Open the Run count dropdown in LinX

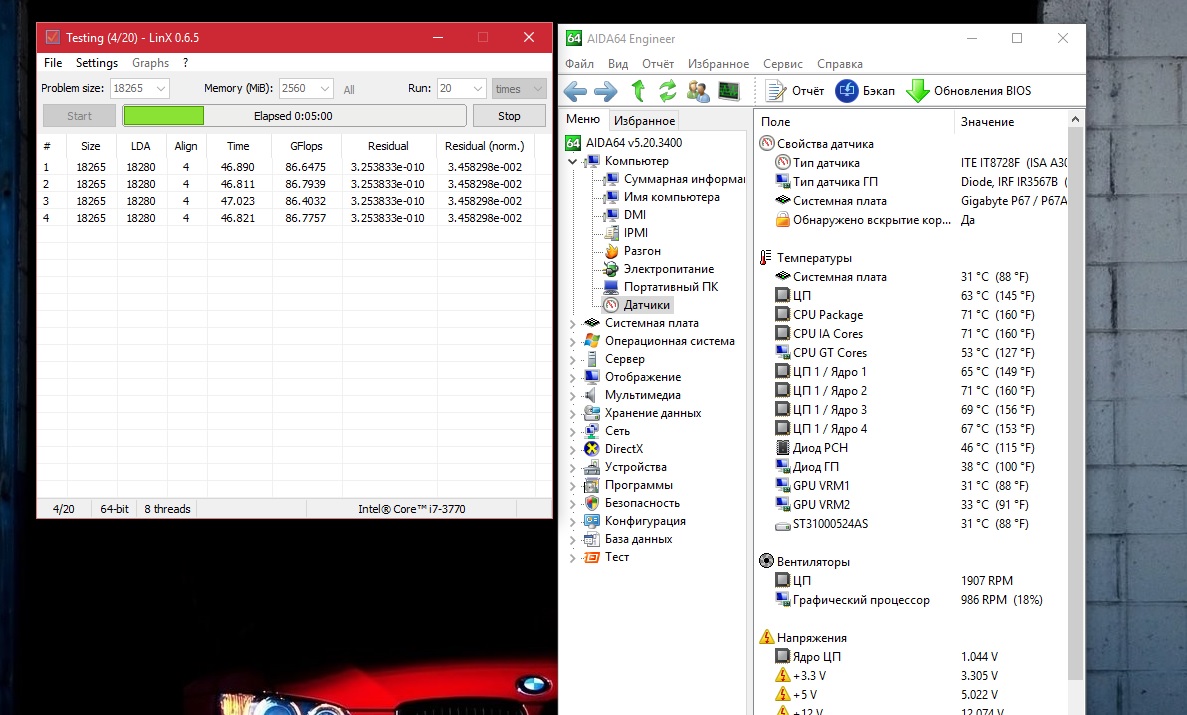click(478, 89)
